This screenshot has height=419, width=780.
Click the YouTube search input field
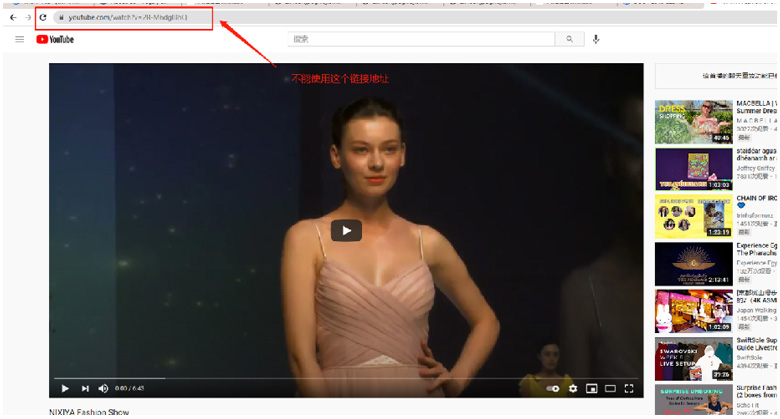point(421,39)
